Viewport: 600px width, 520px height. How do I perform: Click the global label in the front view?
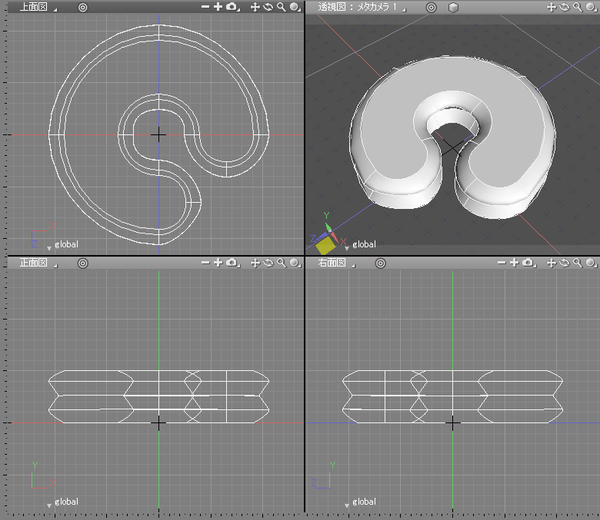click(66, 501)
